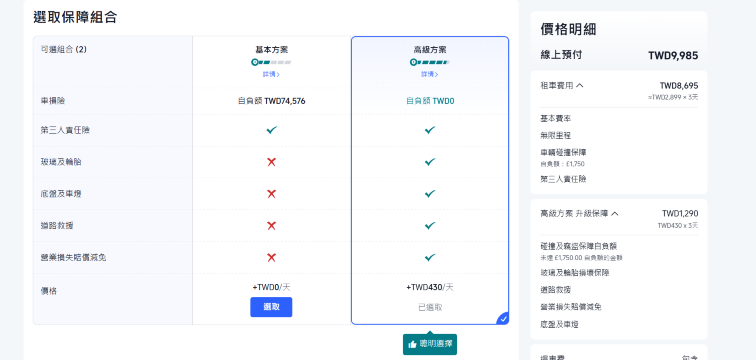Click the 第三人責任險 checkmark under 基本方案
This screenshot has width=756, height=360.
(271, 130)
